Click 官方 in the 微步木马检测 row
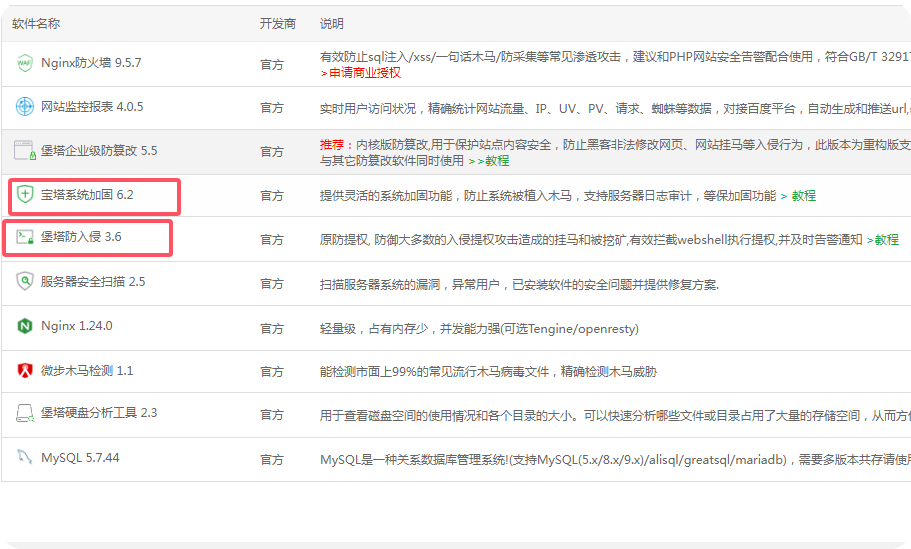911x549 pixels. coord(272,372)
